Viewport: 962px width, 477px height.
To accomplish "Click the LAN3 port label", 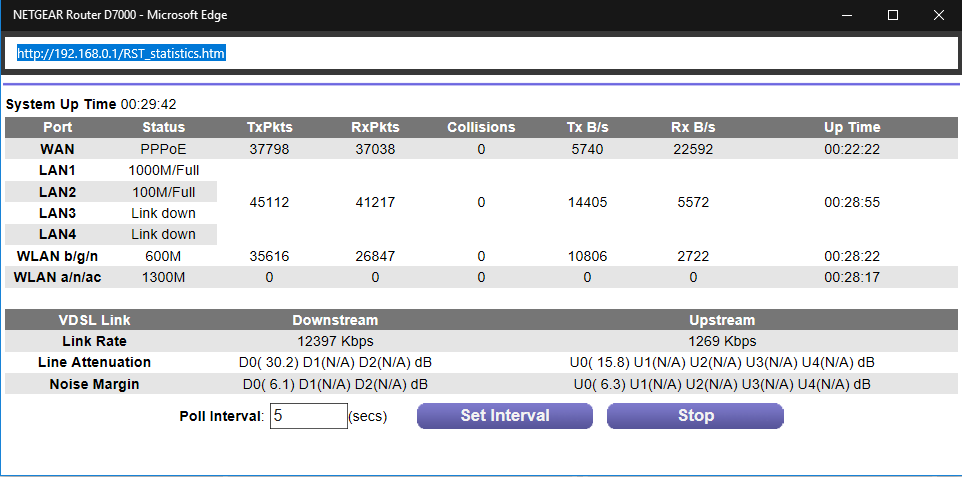I will (58, 213).
